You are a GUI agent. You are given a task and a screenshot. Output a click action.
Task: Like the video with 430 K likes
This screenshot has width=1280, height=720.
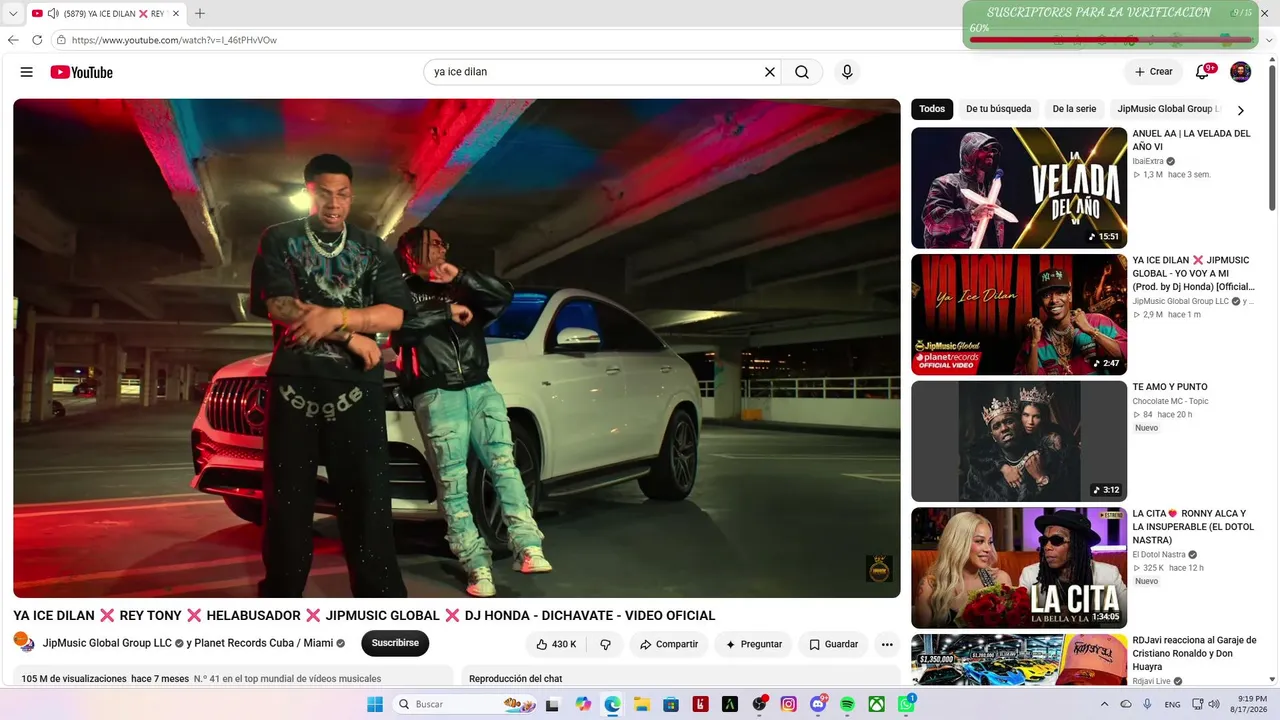(x=556, y=644)
